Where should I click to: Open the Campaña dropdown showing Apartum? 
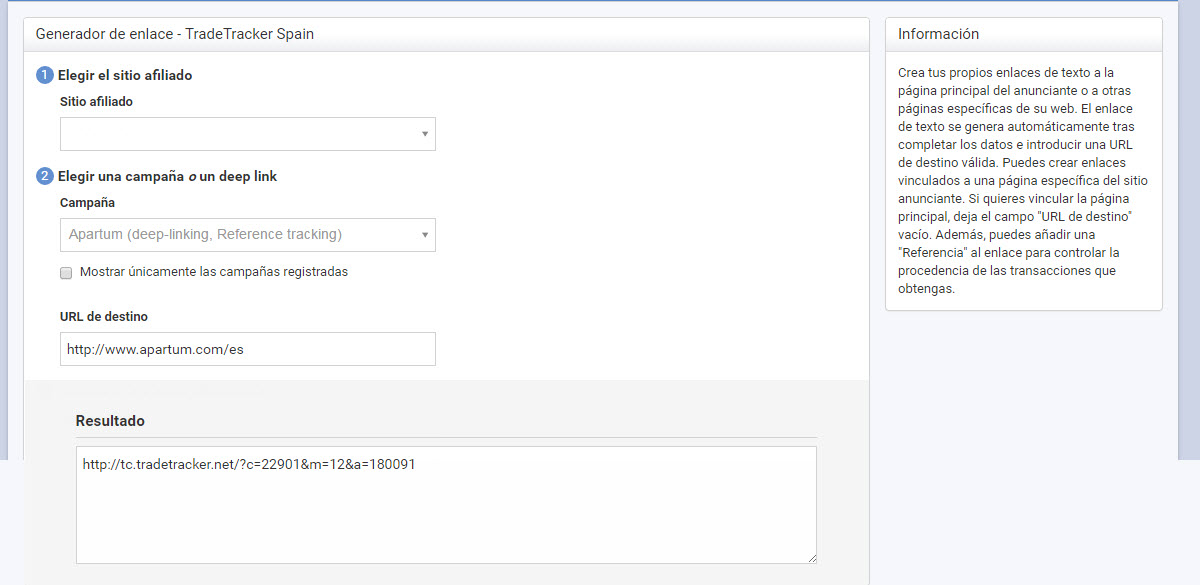tap(247, 235)
